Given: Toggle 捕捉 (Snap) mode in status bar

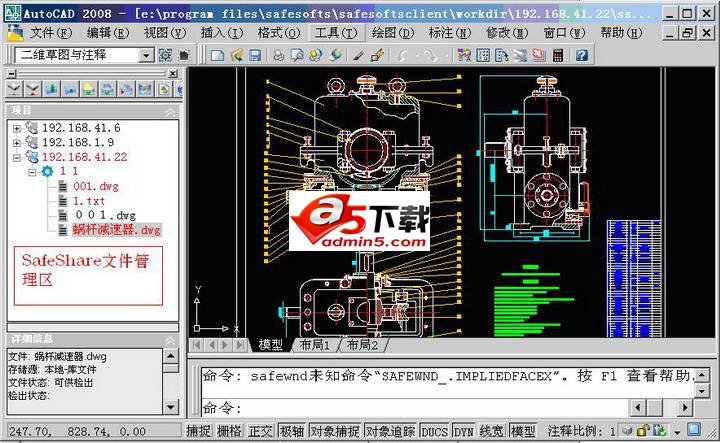Looking at the screenshot, I should click(x=199, y=431).
